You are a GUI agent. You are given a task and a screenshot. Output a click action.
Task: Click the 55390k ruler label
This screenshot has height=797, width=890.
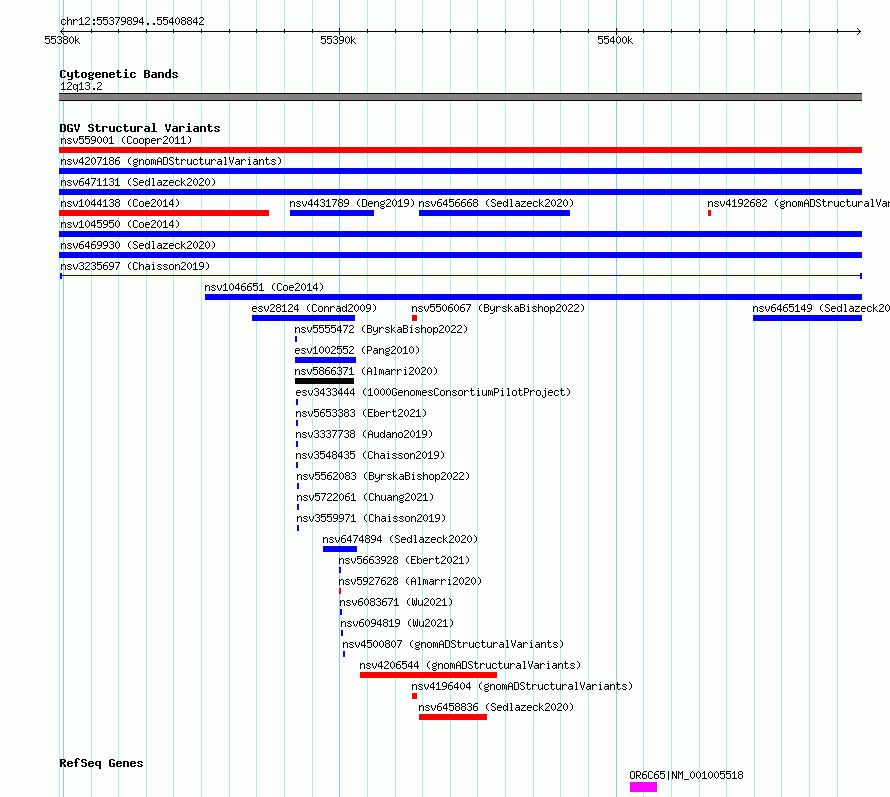click(338, 40)
